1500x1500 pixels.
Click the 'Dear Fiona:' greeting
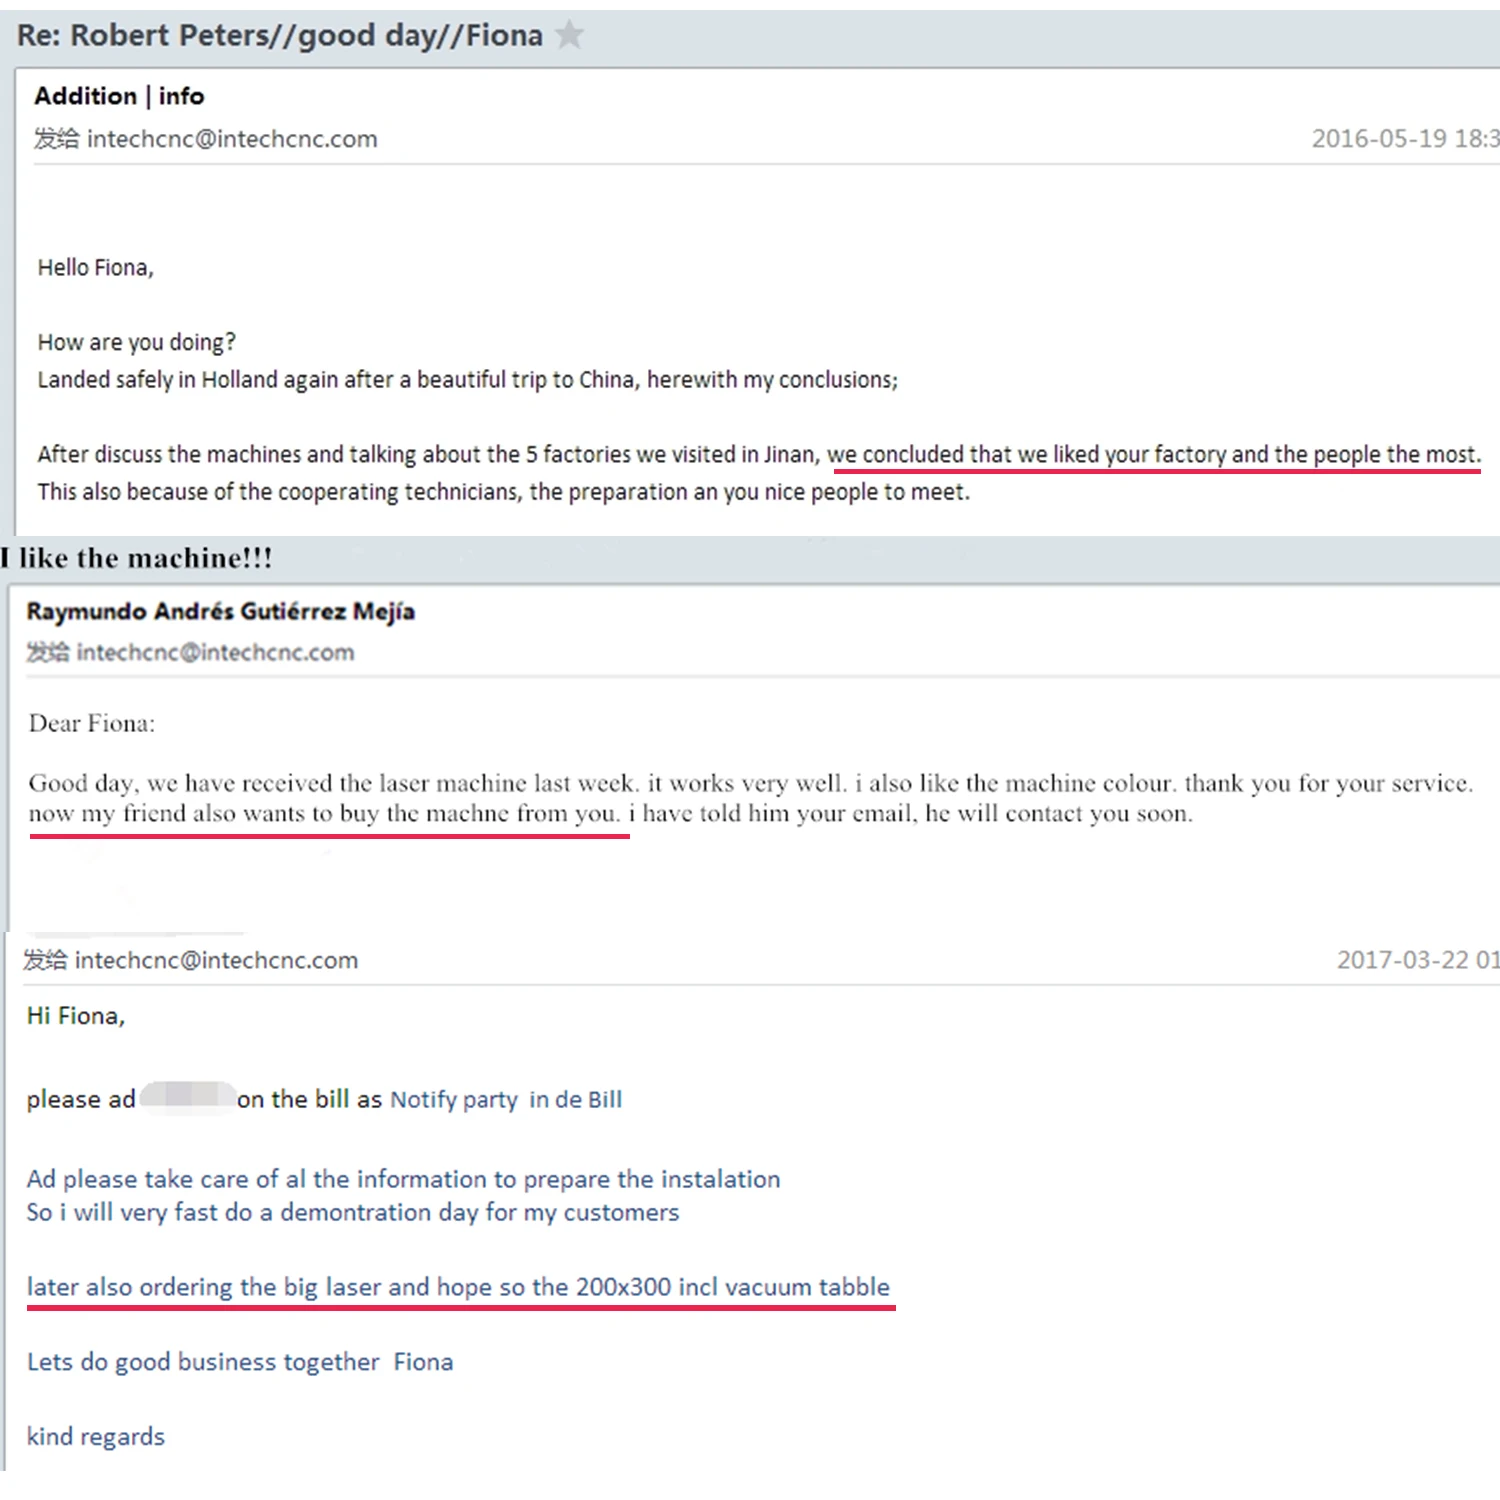tap(91, 724)
